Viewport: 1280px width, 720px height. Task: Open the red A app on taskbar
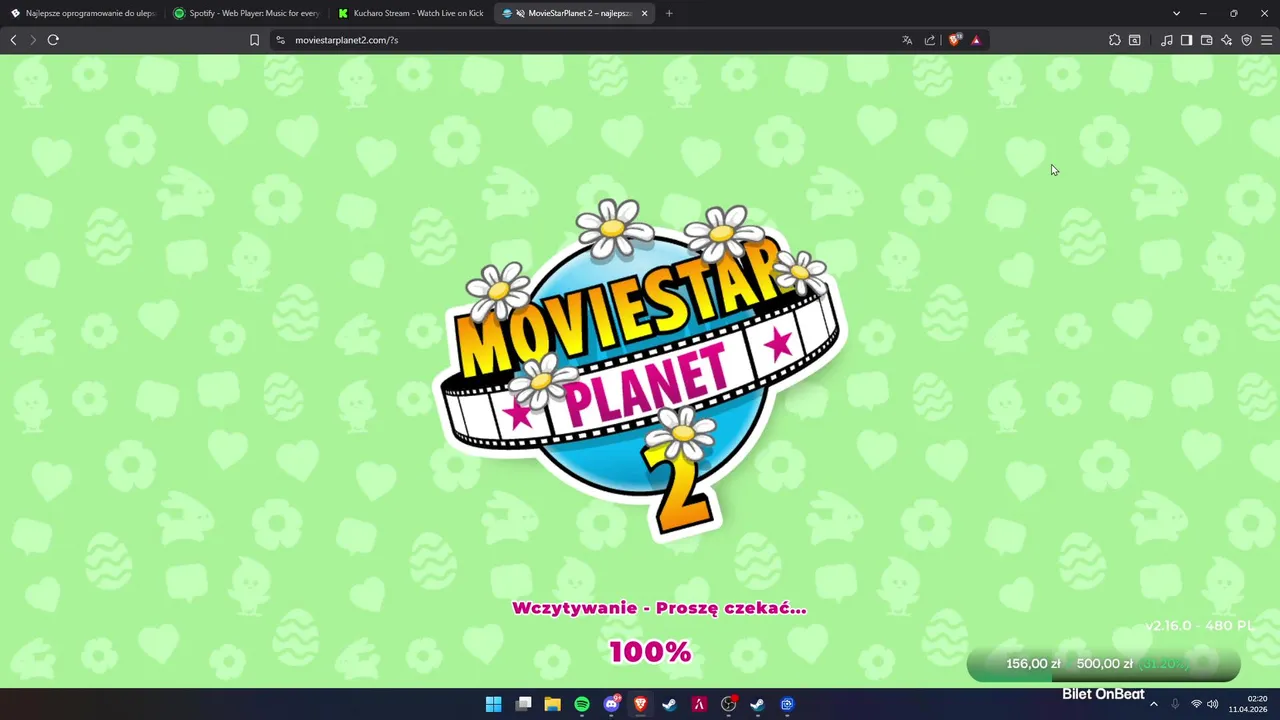pyautogui.click(x=700, y=704)
